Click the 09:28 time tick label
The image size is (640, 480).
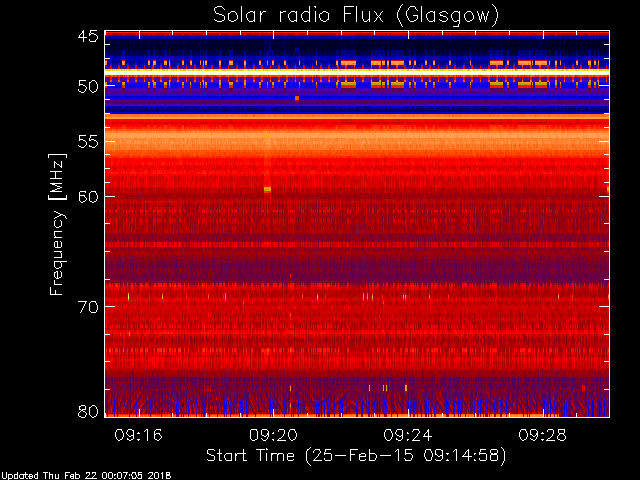(542, 435)
